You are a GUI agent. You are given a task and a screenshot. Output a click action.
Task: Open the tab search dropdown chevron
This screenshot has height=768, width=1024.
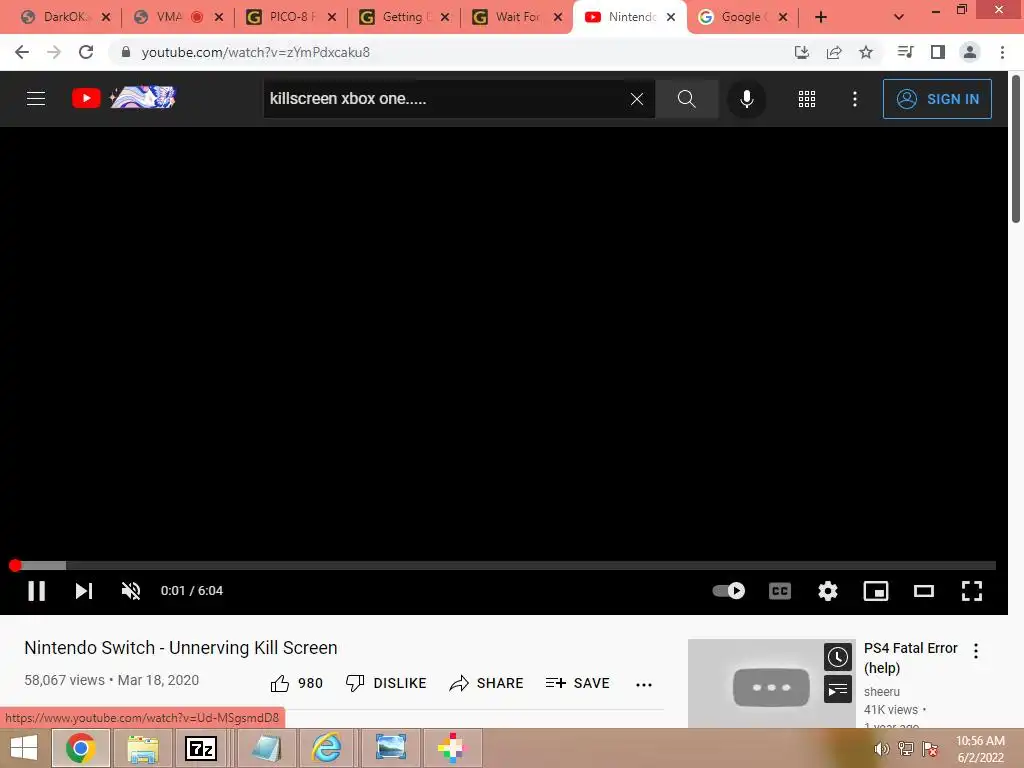pos(899,17)
